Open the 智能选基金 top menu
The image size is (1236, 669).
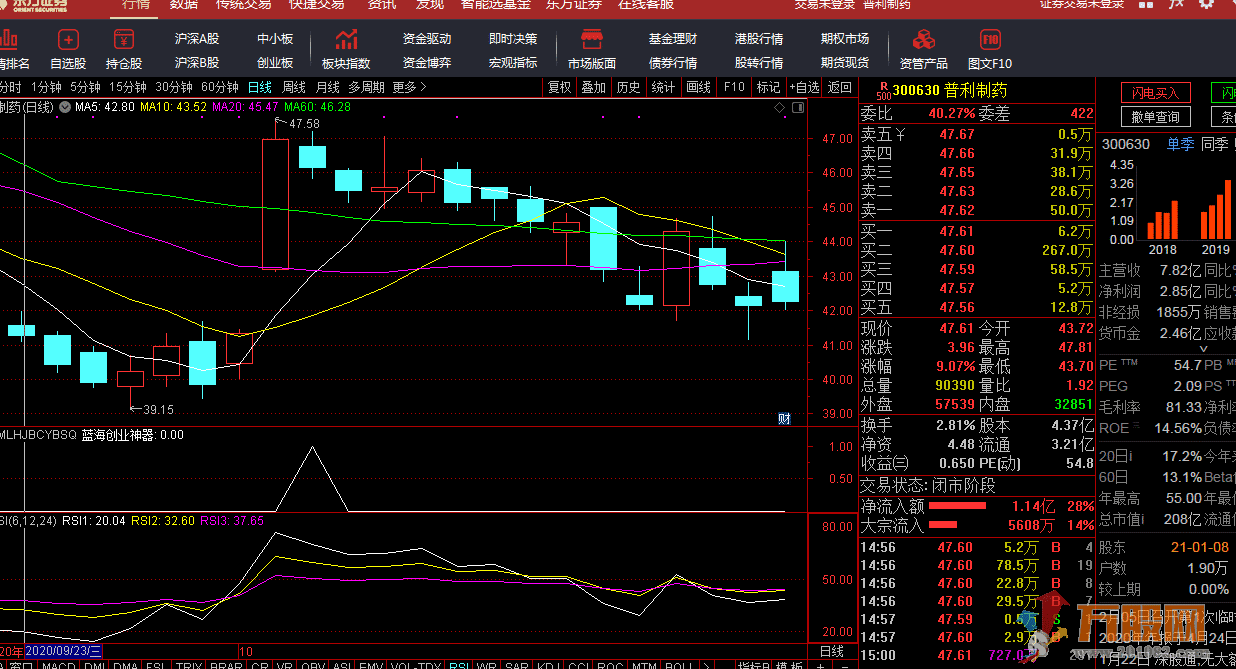(496, 4)
